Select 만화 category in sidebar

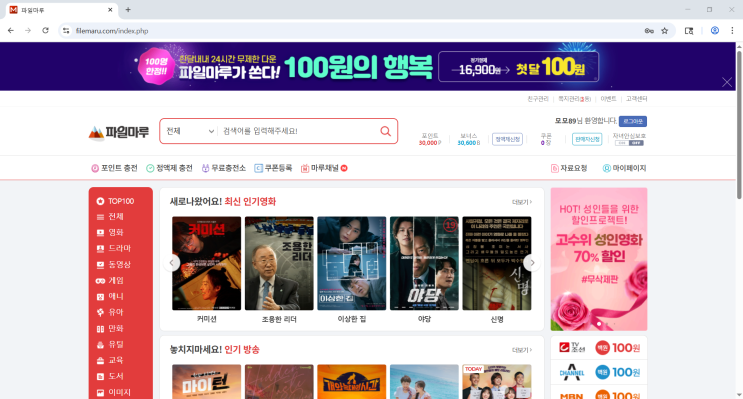tap(110, 328)
